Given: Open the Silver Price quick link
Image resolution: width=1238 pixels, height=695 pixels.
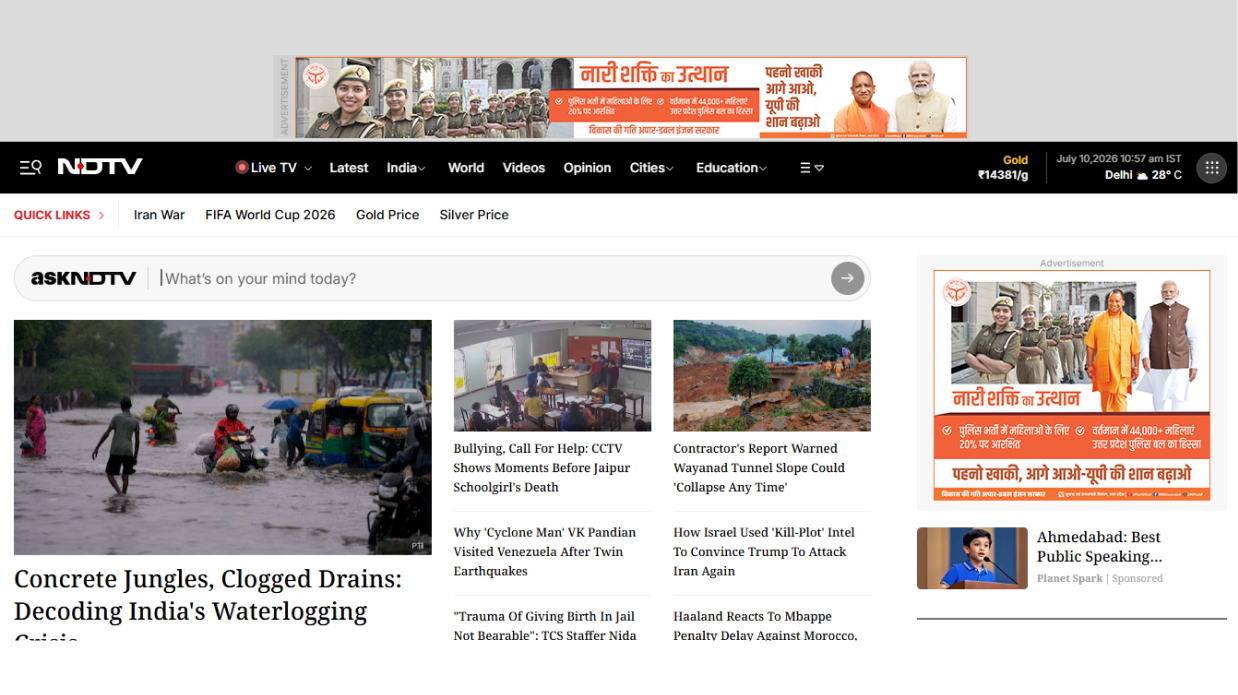Looking at the screenshot, I should pos(474,215).
